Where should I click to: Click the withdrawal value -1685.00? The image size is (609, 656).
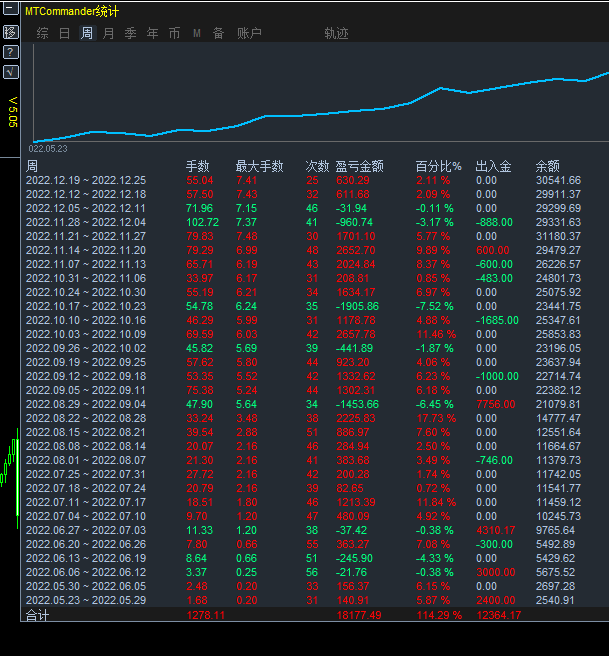click(497, 320)
